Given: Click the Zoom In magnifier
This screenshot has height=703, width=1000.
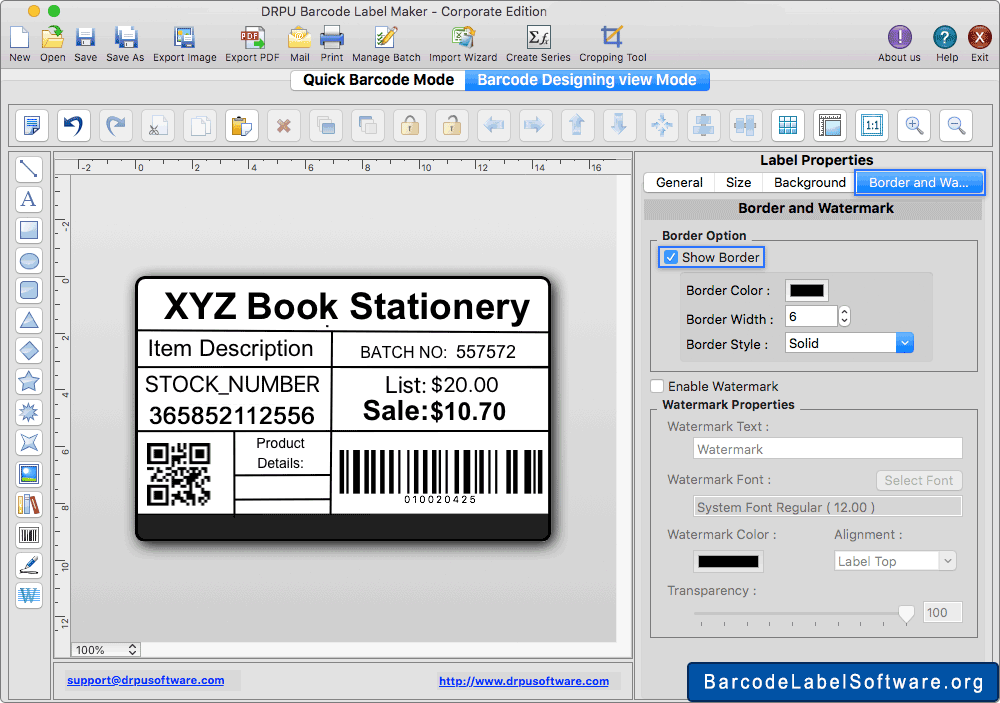Looking at the screenshot, I should [x=914, y=125].
